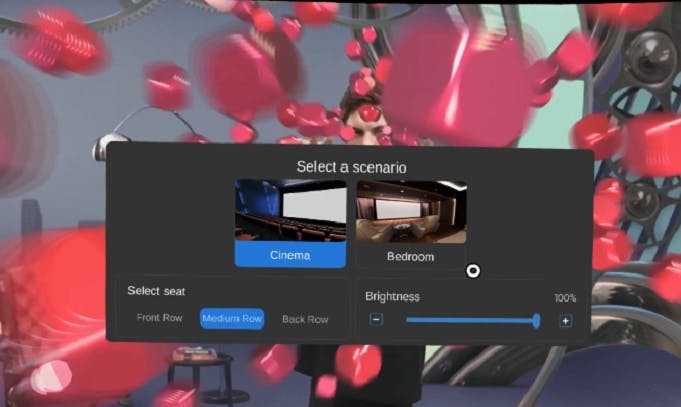Click the circular pointer cursor near Bedroom
The height and width of the screenshot is (407, 681).
click(x=473, y=271)
